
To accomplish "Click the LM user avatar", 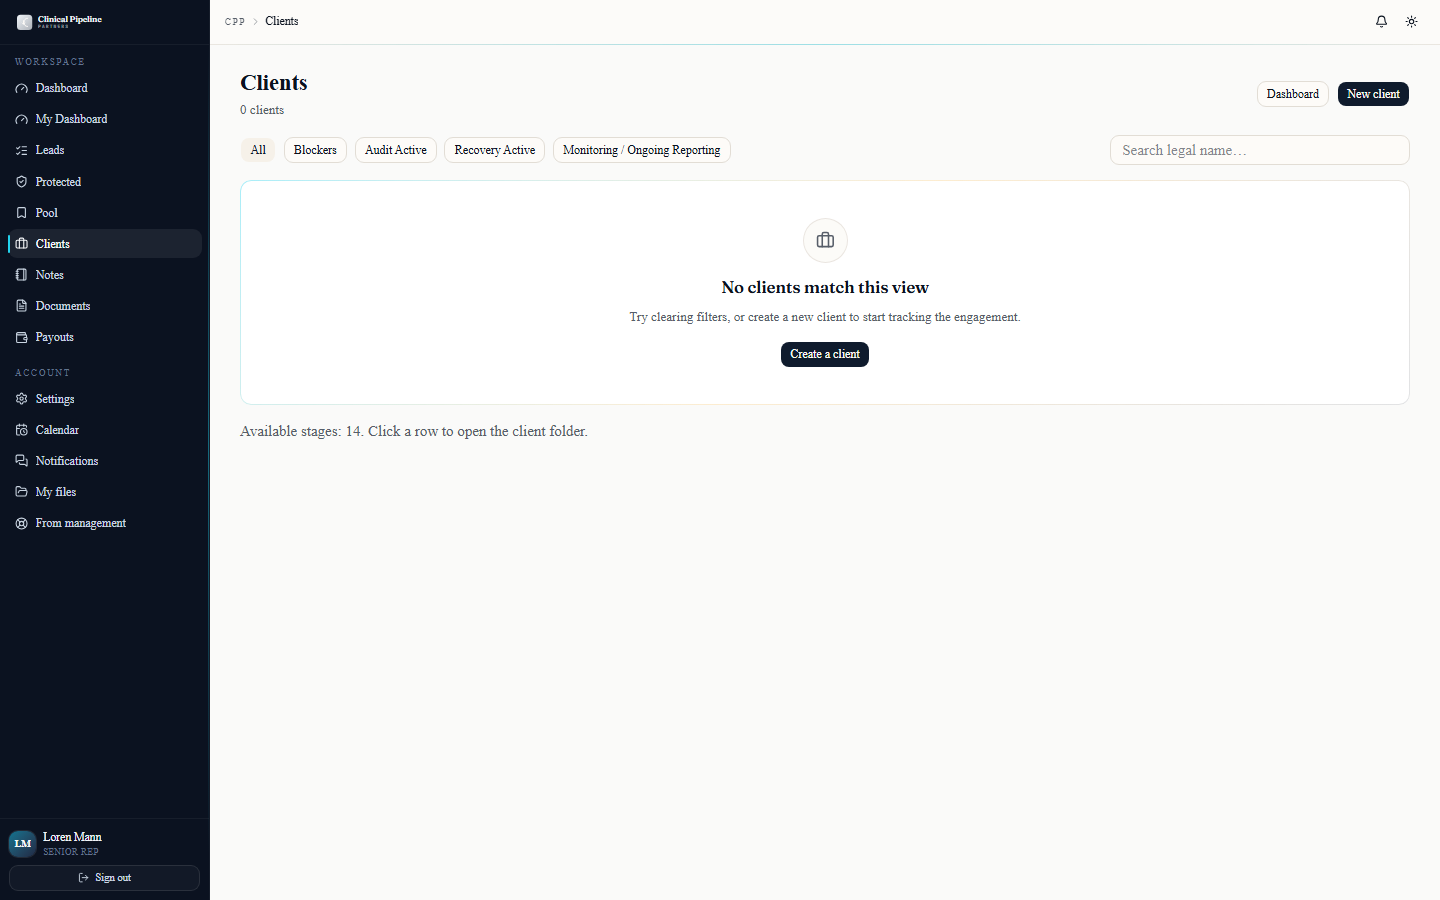I will tap(23, 844).
